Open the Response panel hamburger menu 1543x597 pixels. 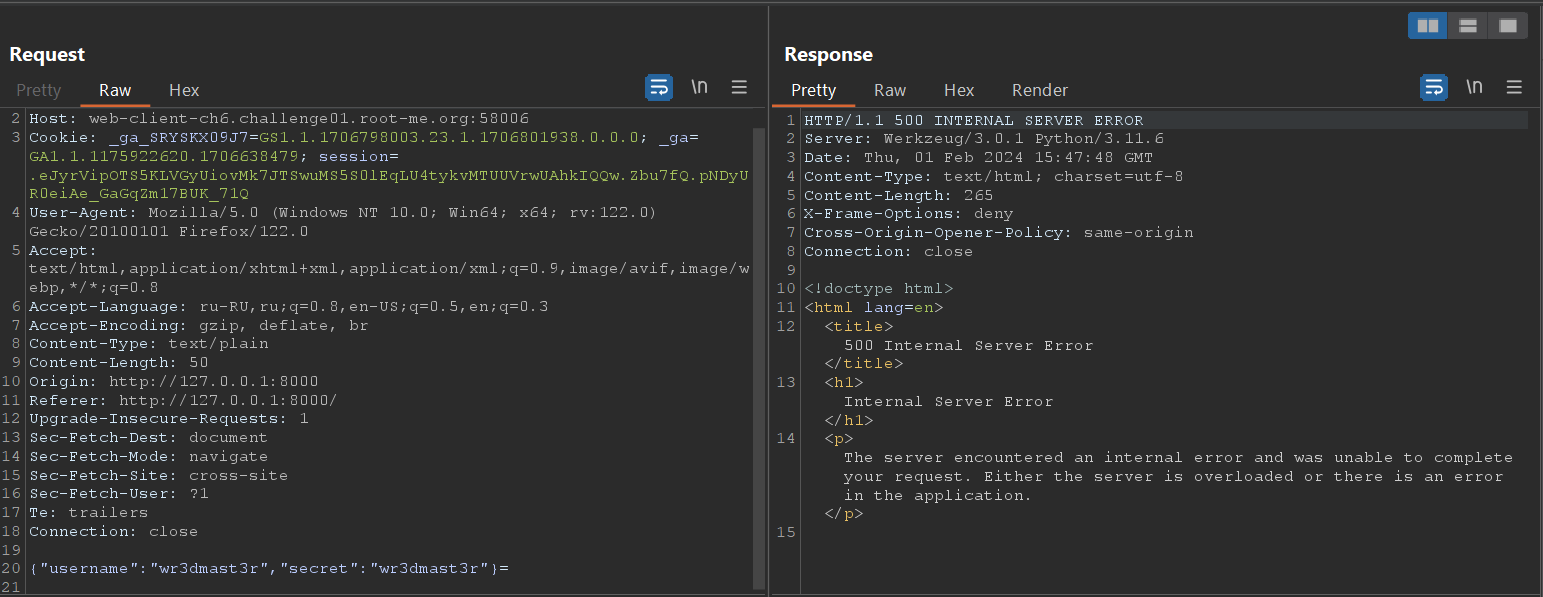[x=1514, y=88]
